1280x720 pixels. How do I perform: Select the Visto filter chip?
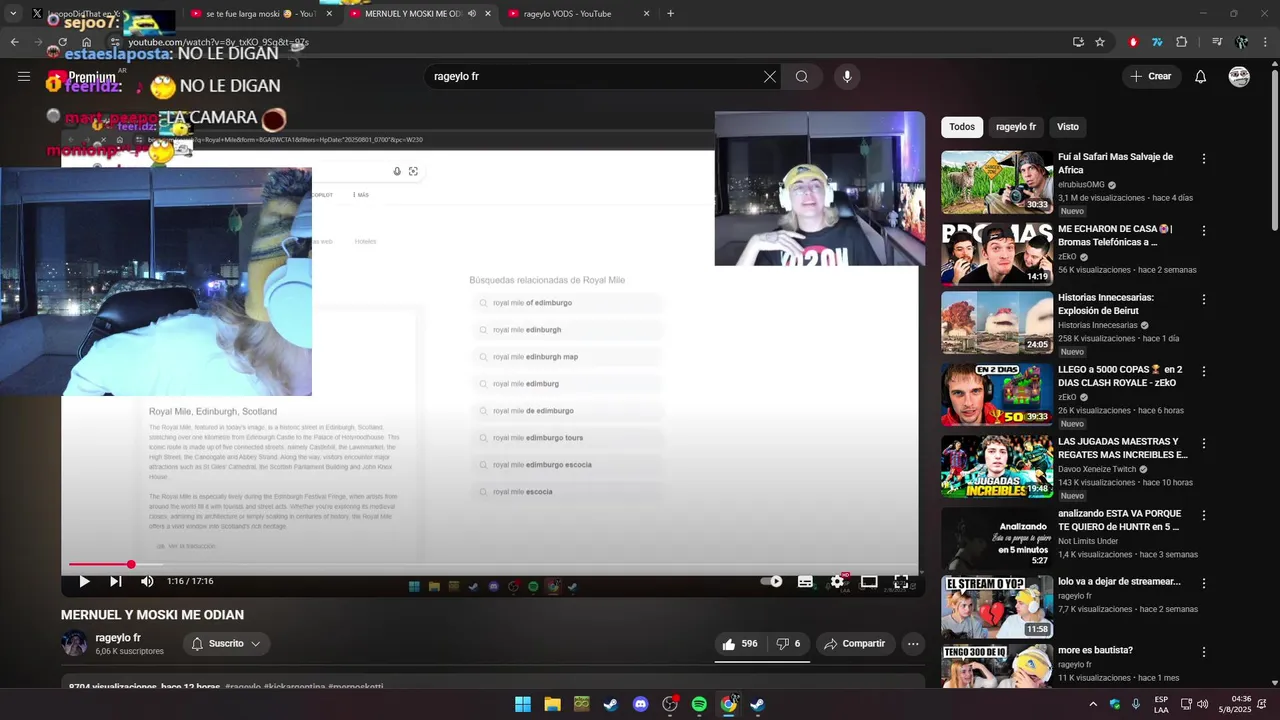[x=1068, y=127]
